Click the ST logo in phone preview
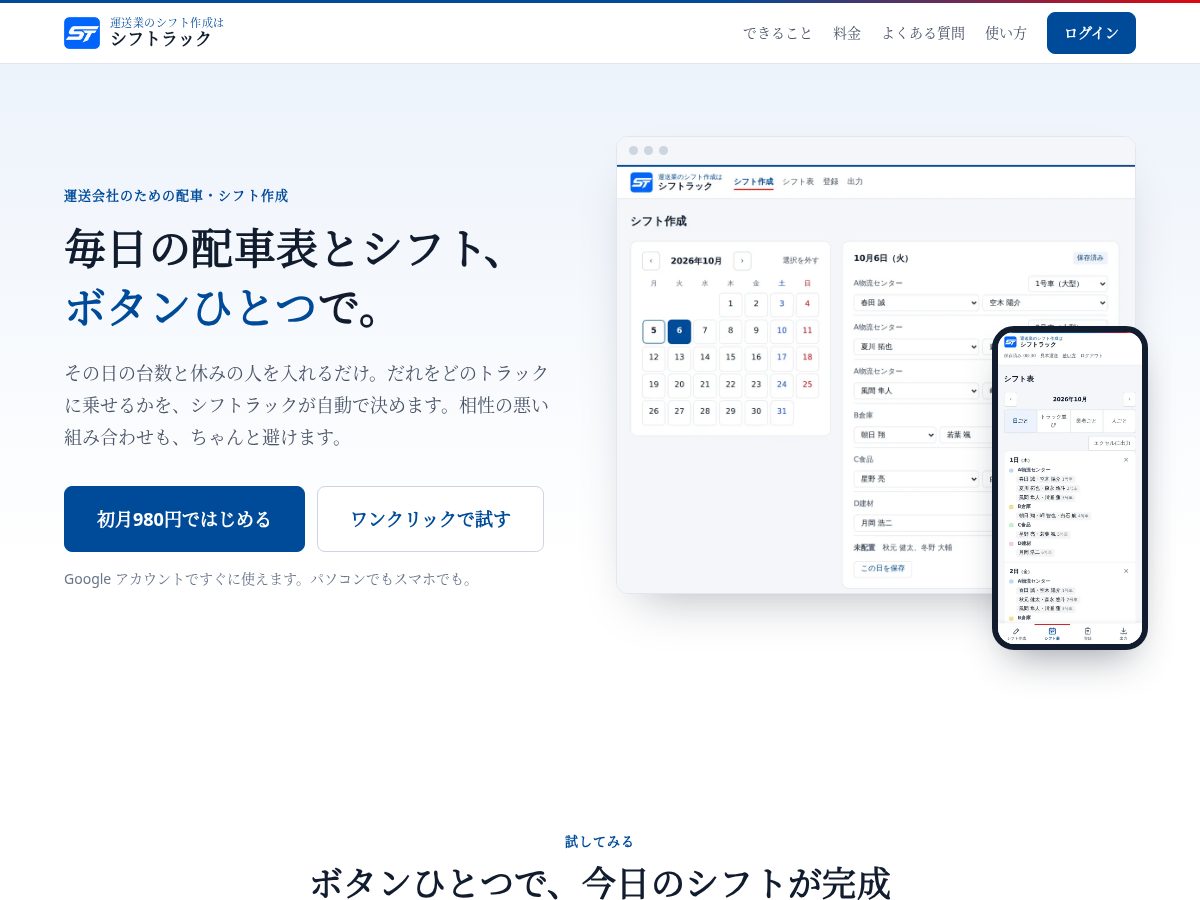The height and width of the screenshot is (900, 1200). pos(1010,342)
